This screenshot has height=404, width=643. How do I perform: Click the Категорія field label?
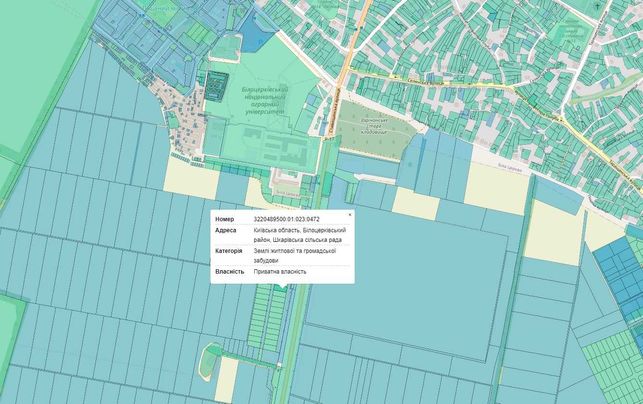coord(228,251)
